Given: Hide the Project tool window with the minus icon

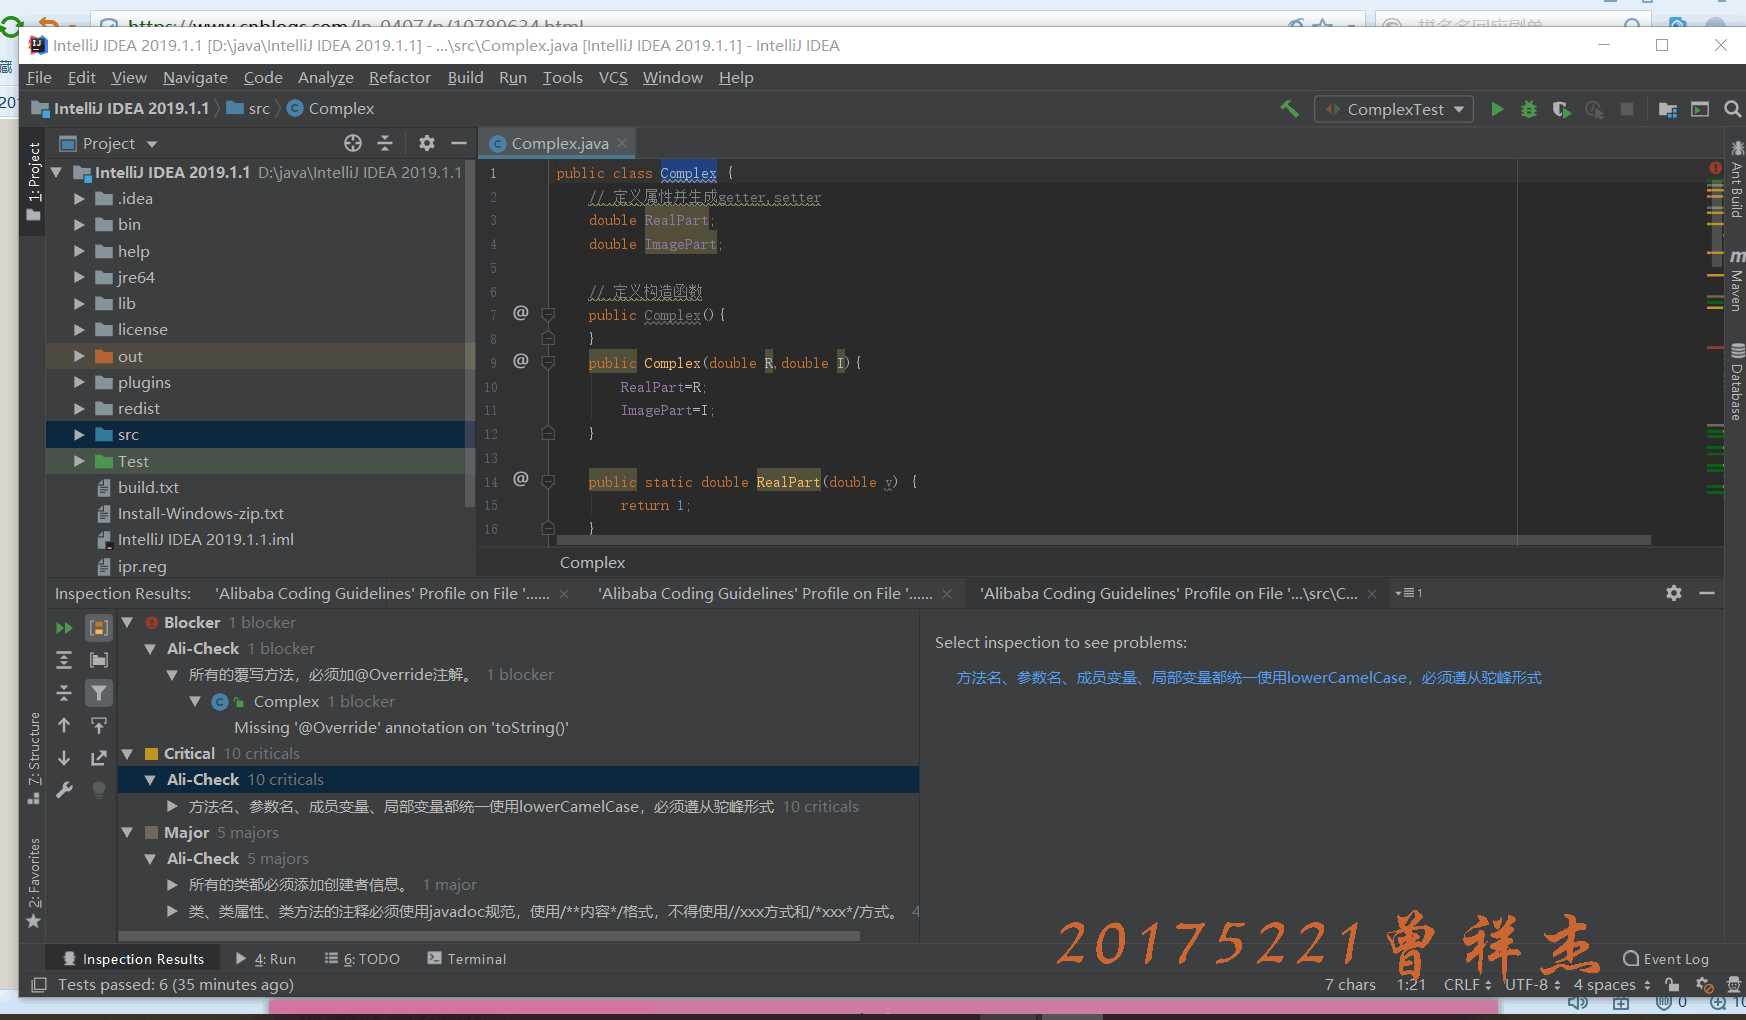Looking at the screenshot, I should [x=459, y=143].
